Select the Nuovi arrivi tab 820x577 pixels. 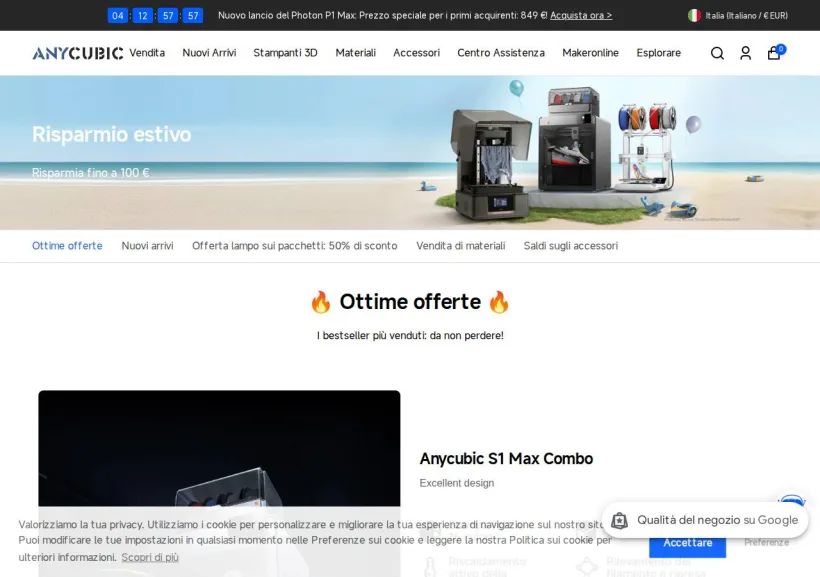[147, 246]
